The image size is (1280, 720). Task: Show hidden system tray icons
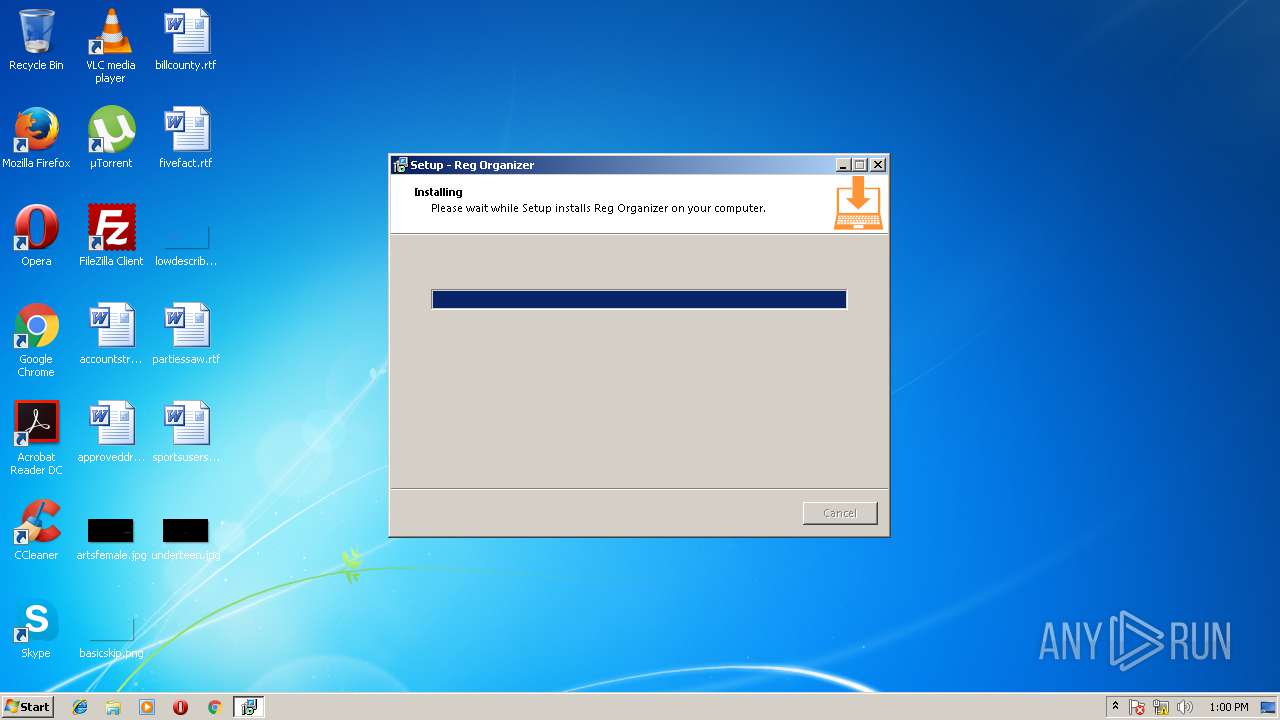click(x=1115, y=707)
